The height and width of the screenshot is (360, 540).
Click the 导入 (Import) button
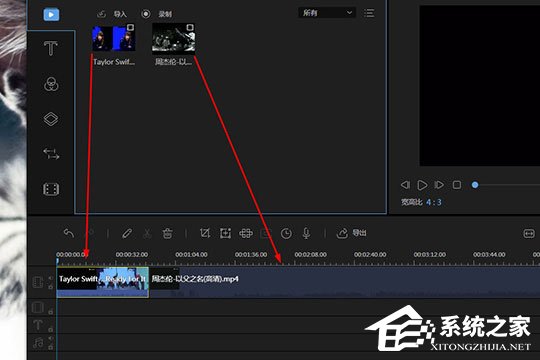112,14
